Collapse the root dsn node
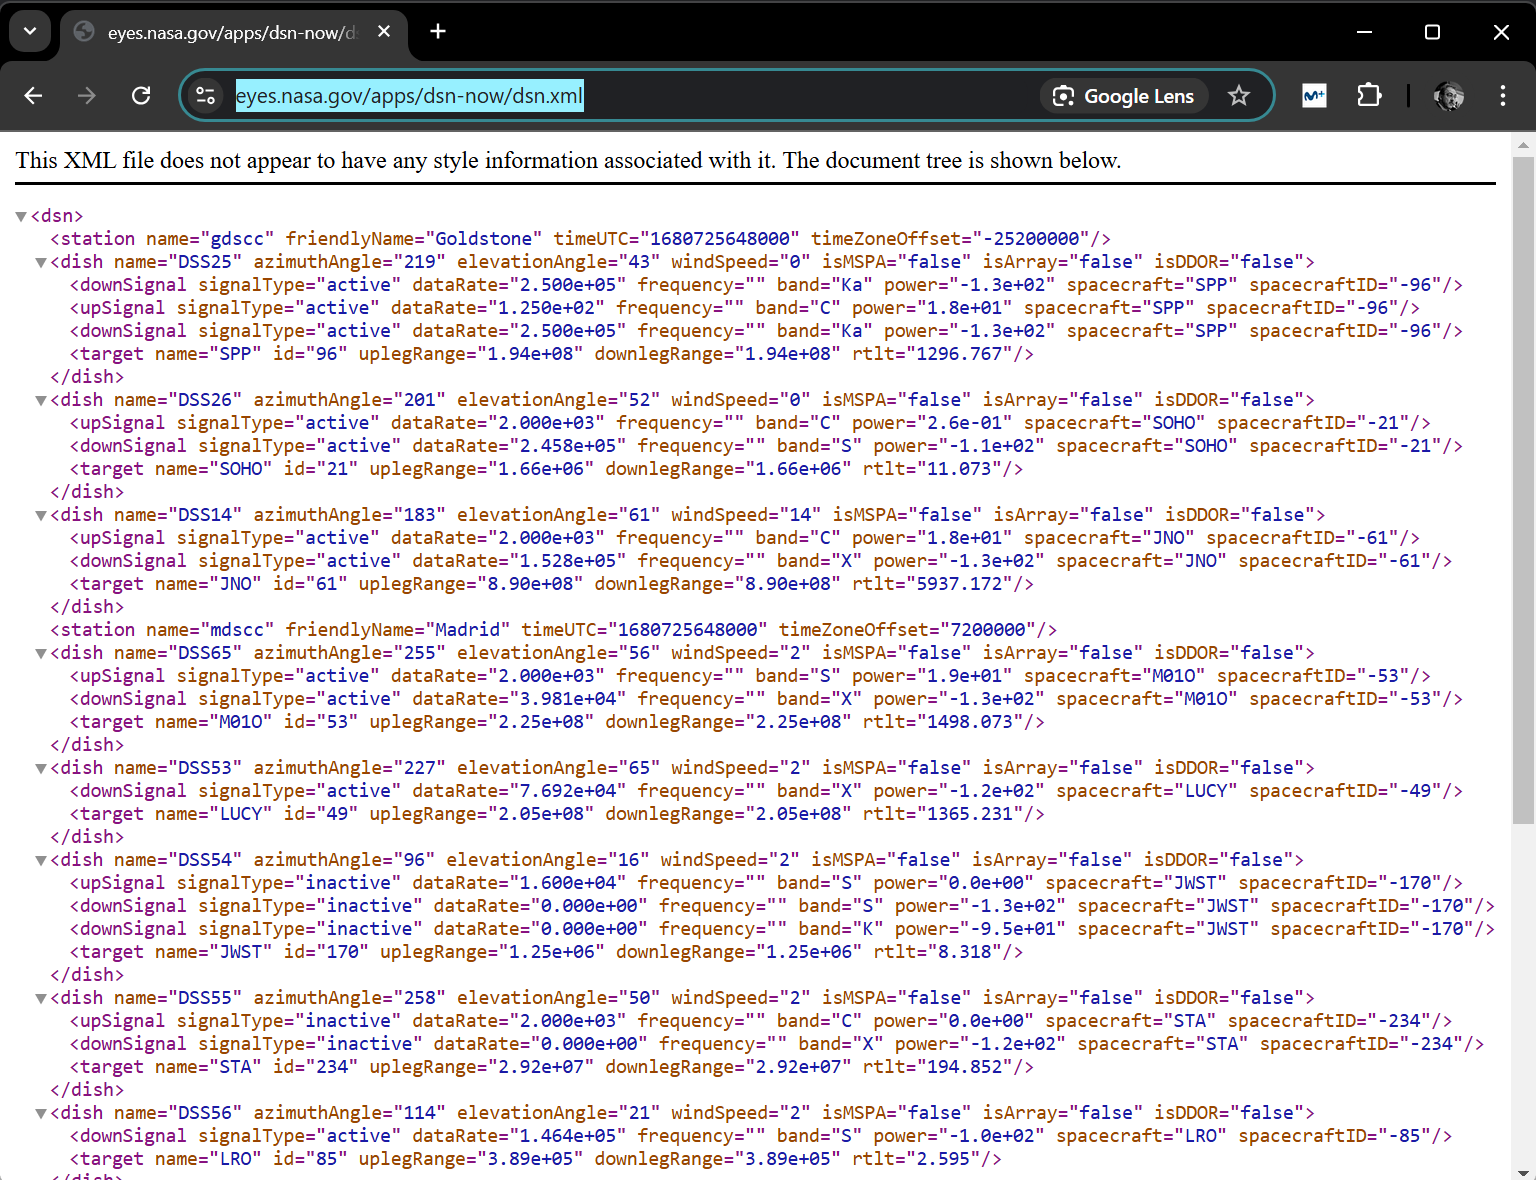The width and height of the screenshot is (1536, 1180). [x=21, y=217]
